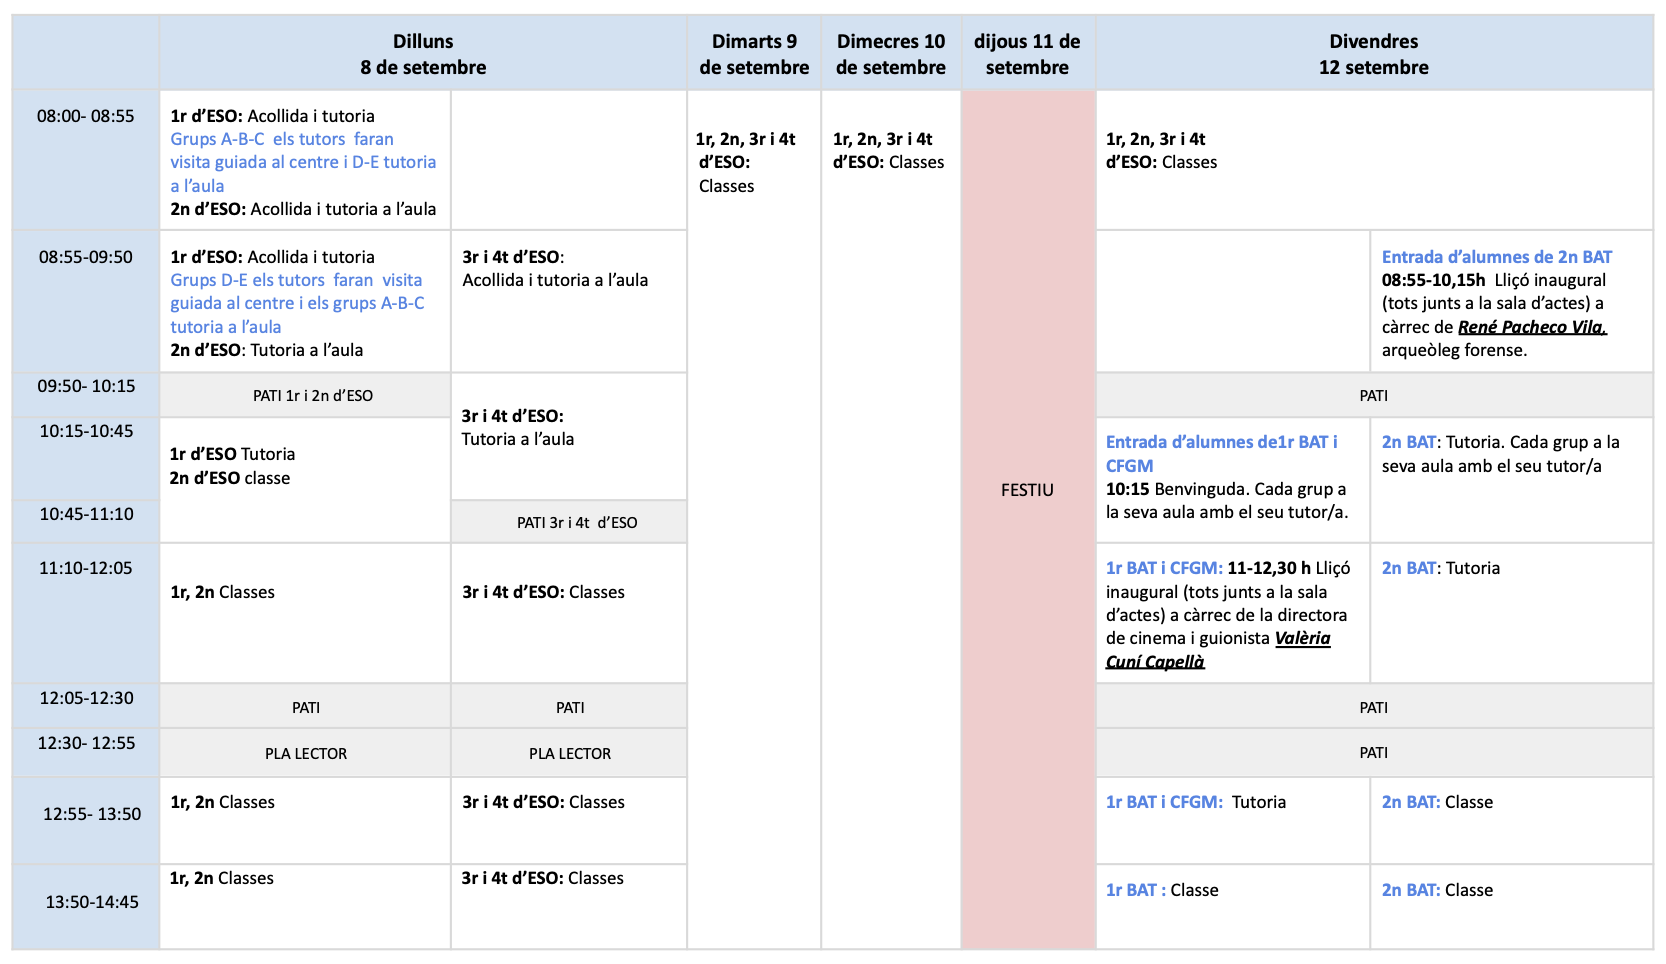Viewport: 1666px width, 964px height.
Task: Select the PATI 1r i 2n d'ESO cell
Action: (x=312, y=396)
